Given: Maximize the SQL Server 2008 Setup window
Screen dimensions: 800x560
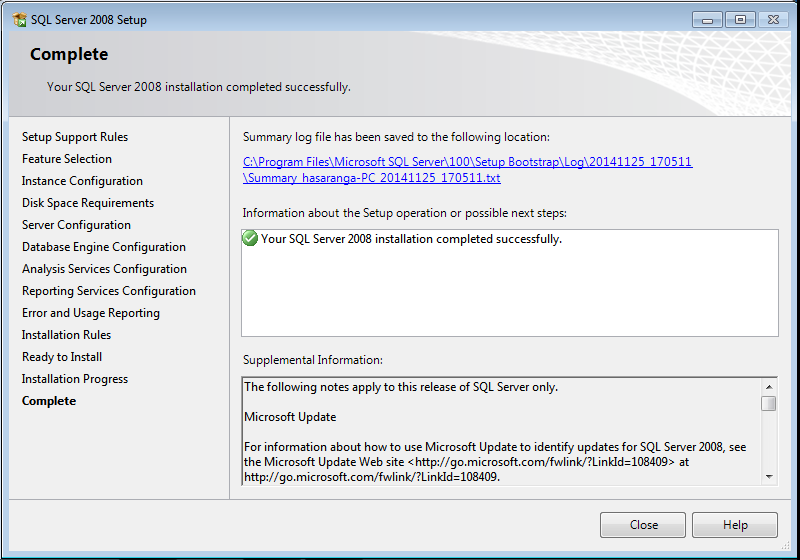Looking at the screenshot, I should [x=740, y=20].
